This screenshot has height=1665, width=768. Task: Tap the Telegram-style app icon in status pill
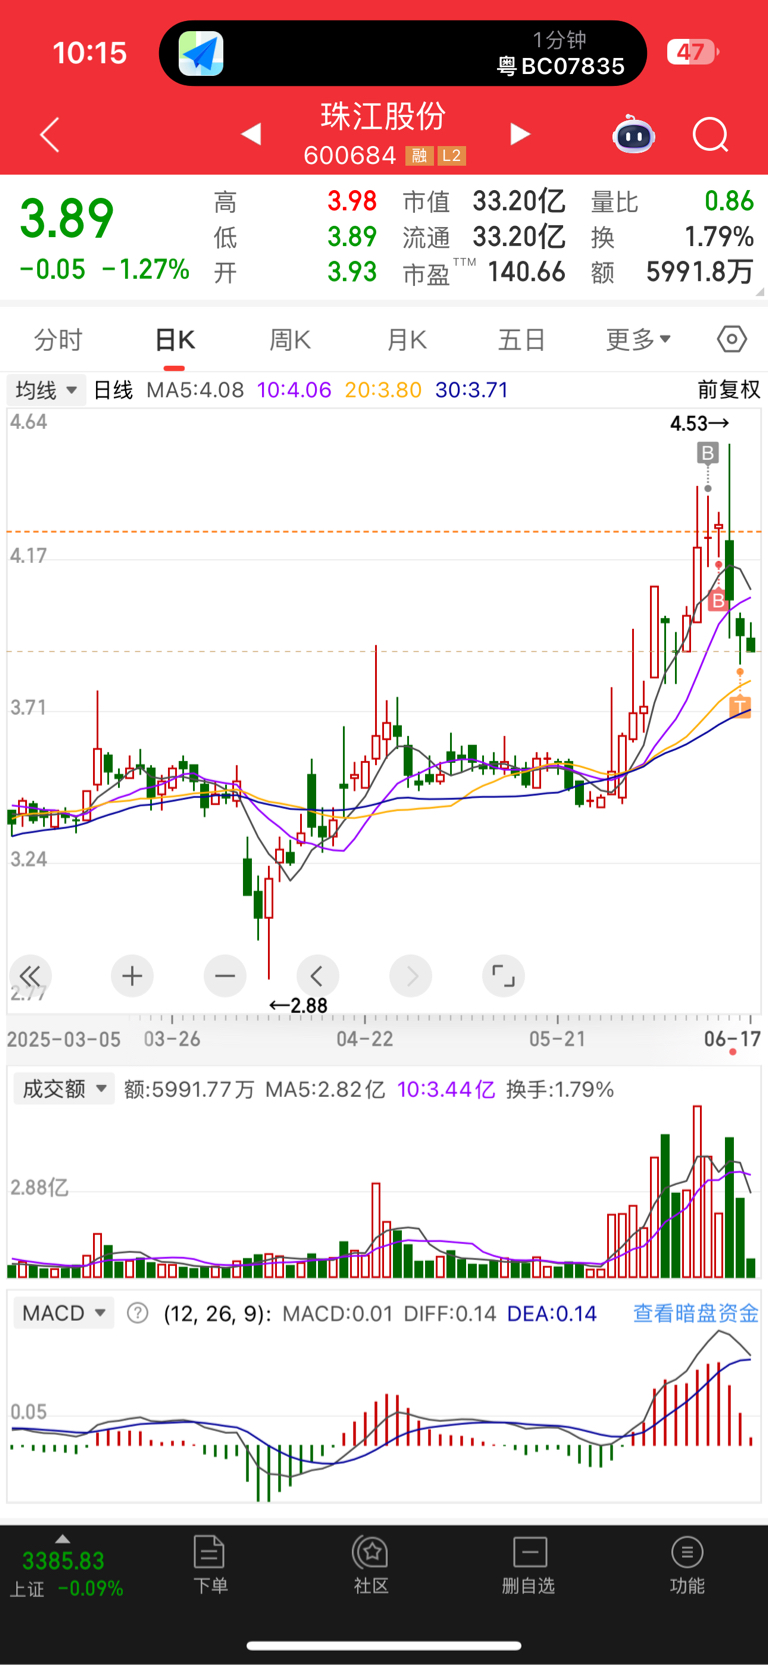click(x=201, y=53)
